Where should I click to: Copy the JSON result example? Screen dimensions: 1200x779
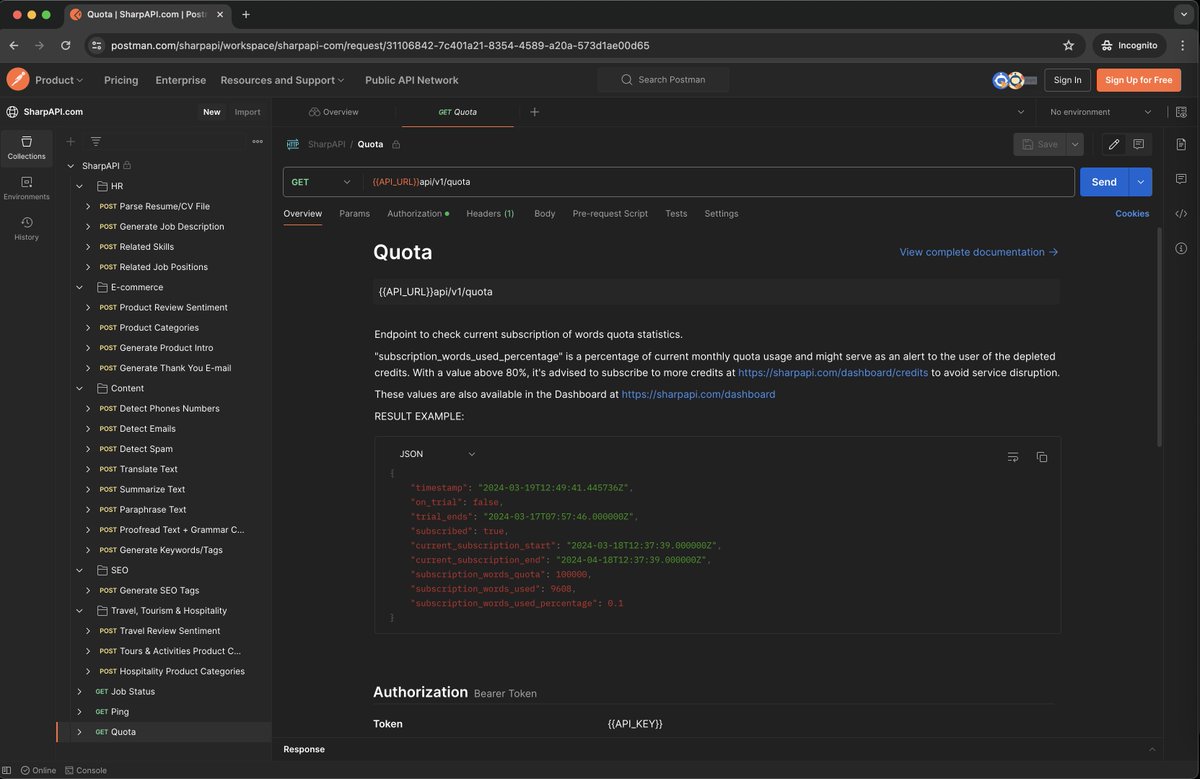[1041, 457]
